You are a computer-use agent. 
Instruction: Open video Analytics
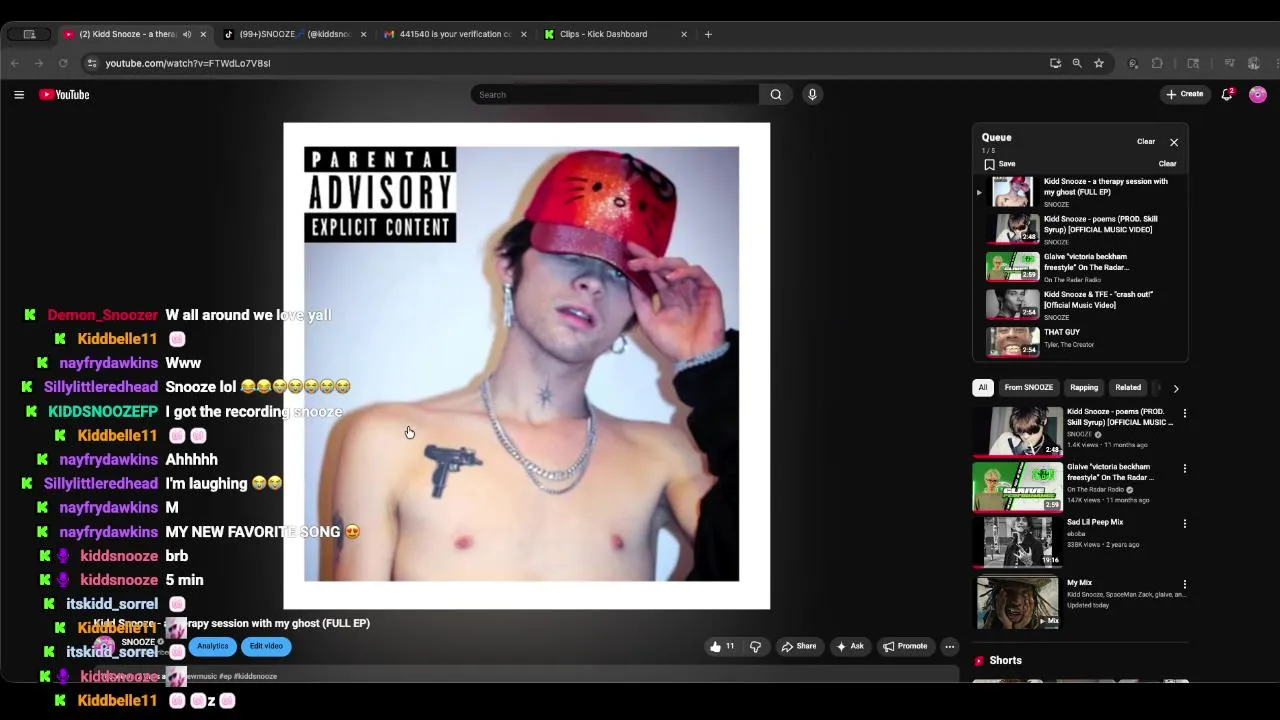click(212, 646)
